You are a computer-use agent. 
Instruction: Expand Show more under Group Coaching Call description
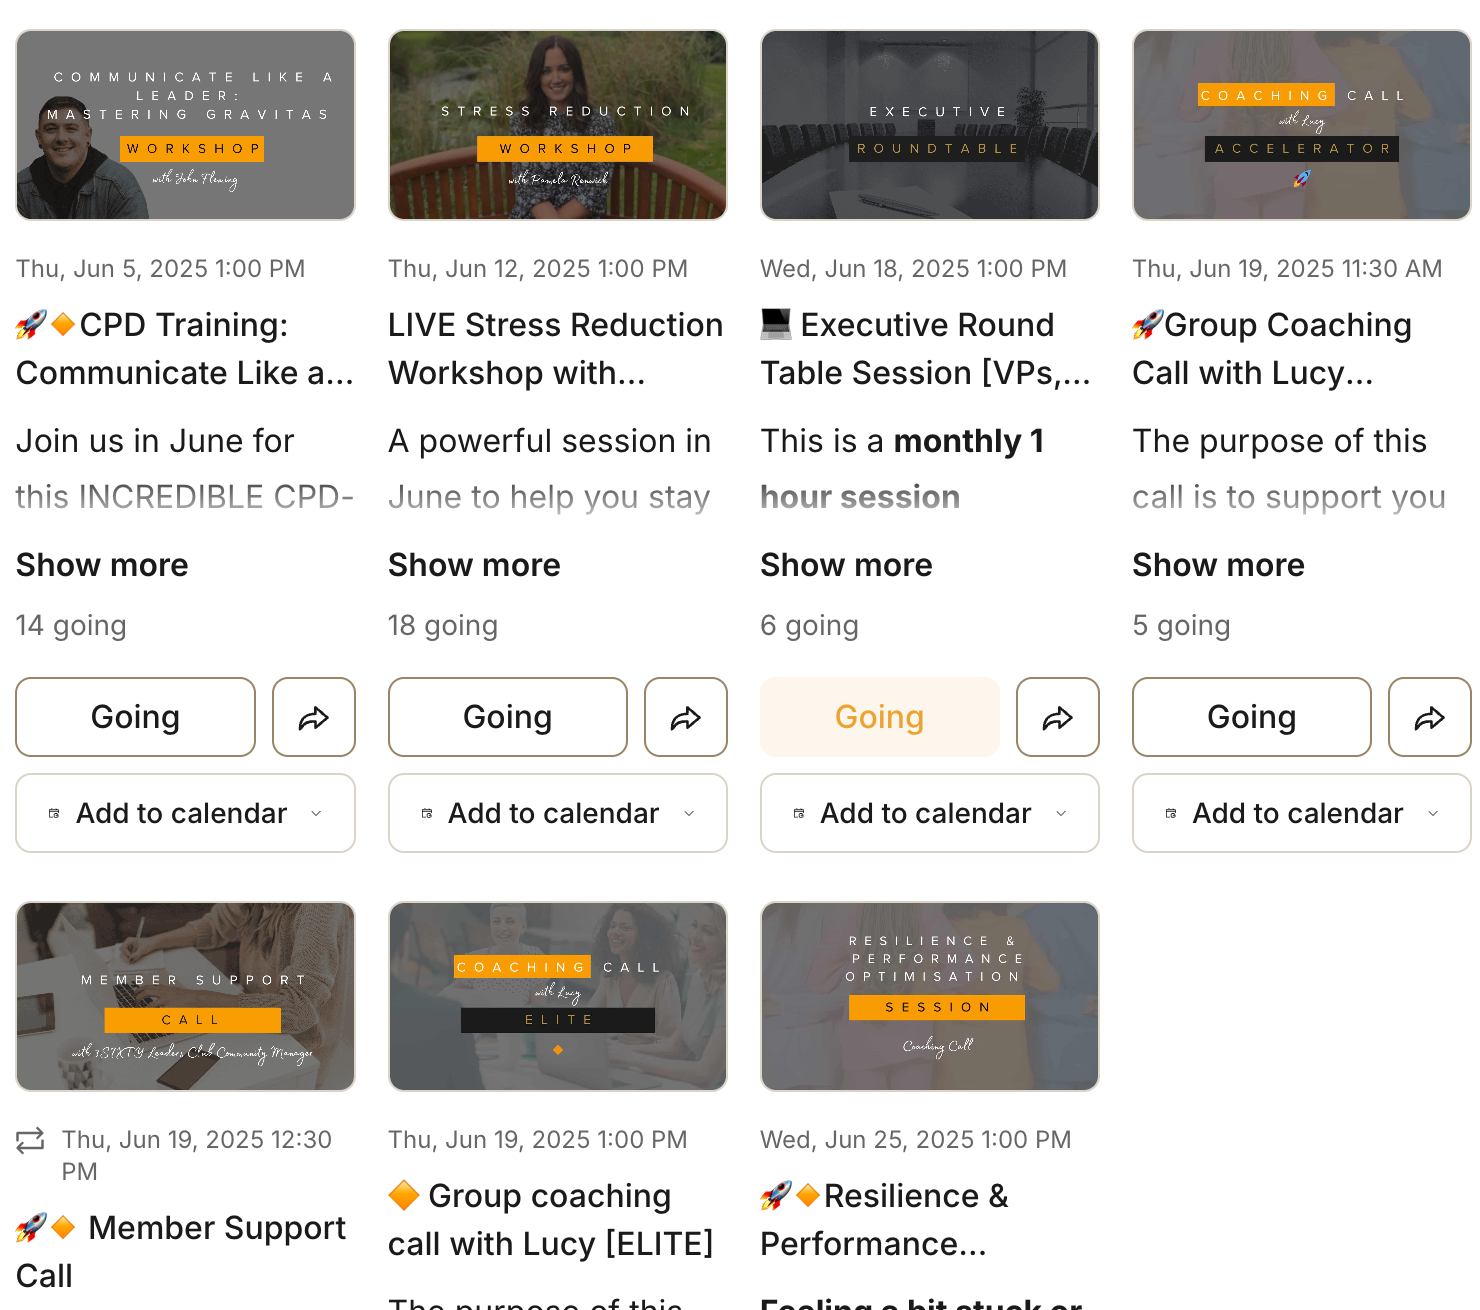[1218, 565]
